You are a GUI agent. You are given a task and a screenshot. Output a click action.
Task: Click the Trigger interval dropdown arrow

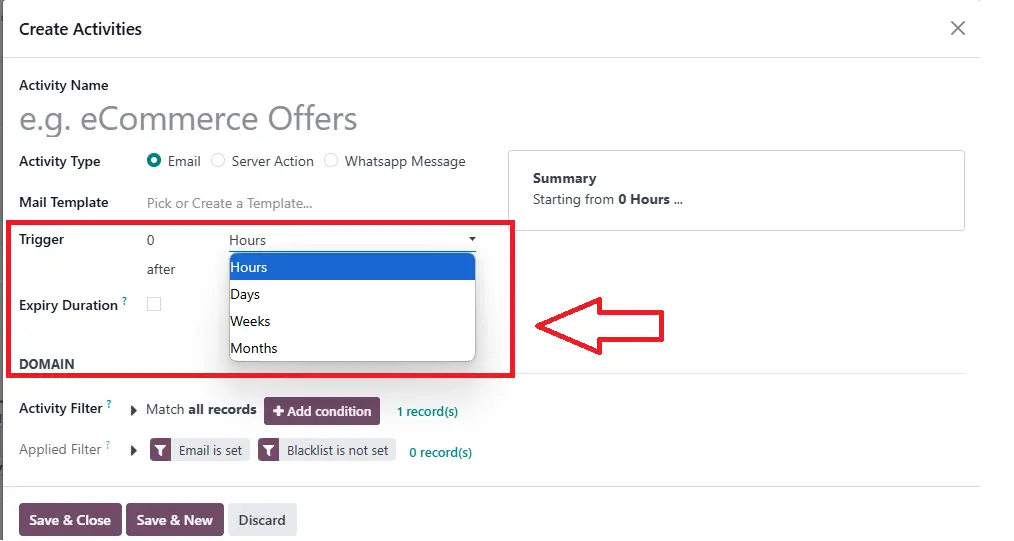point(472,239)
